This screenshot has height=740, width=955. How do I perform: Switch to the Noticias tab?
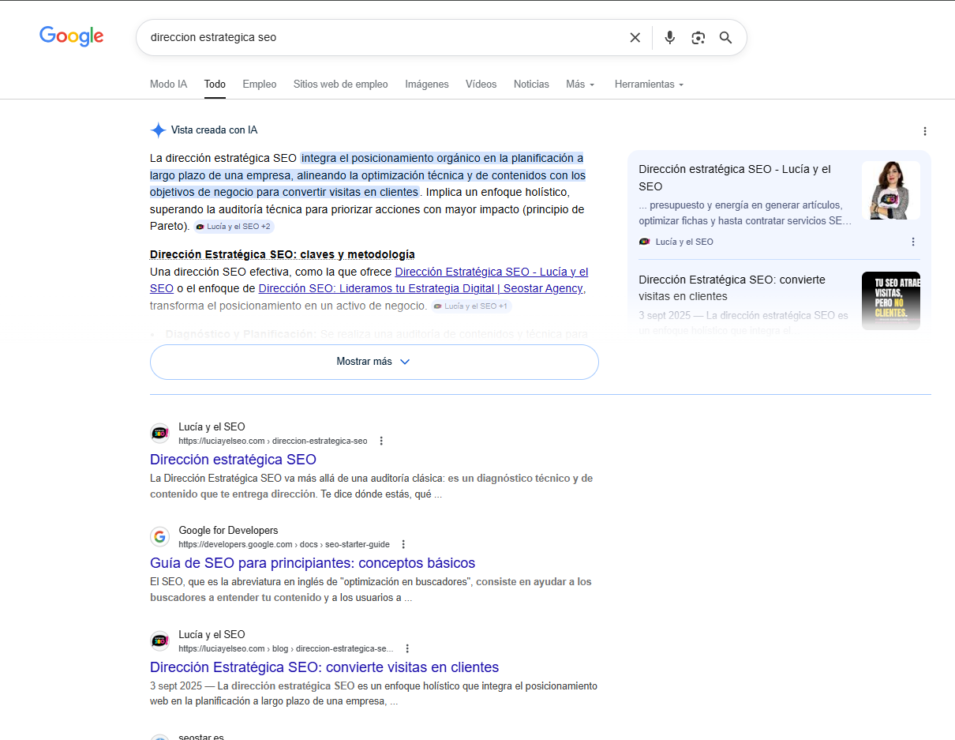click(531, 84)
